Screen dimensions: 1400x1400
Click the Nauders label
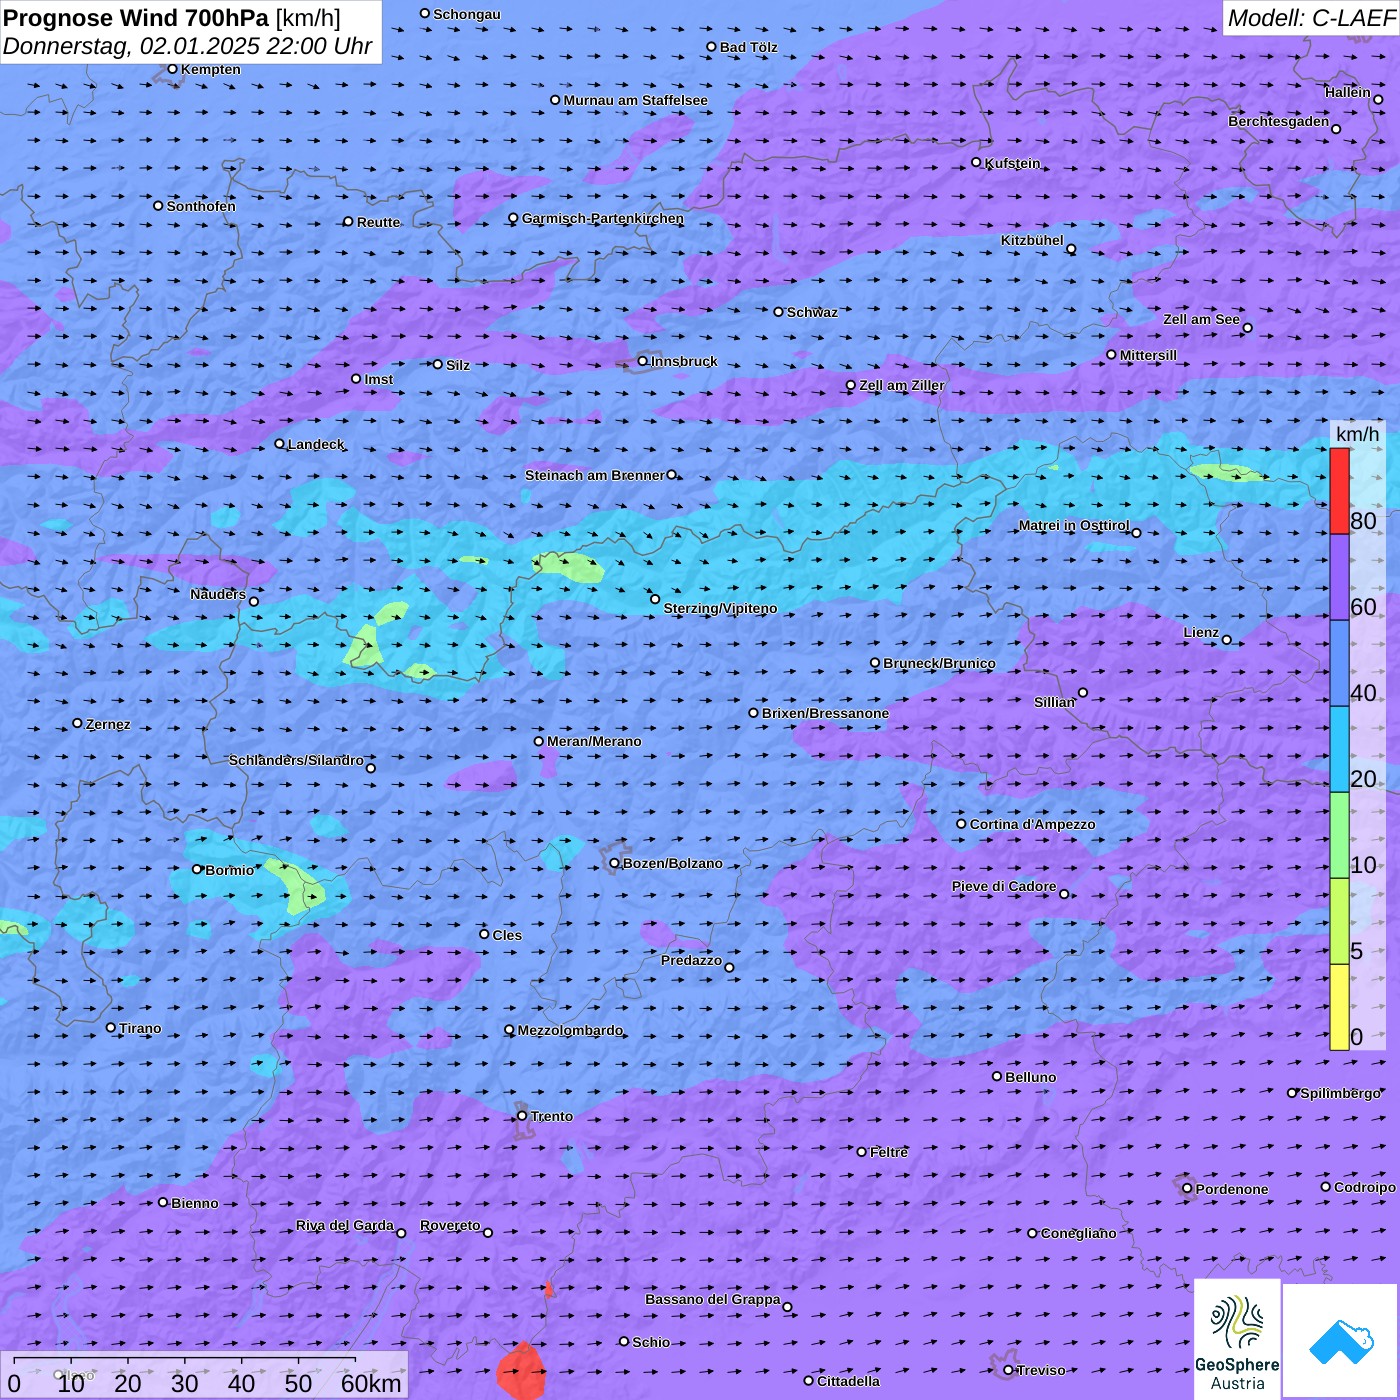(218, 594)
